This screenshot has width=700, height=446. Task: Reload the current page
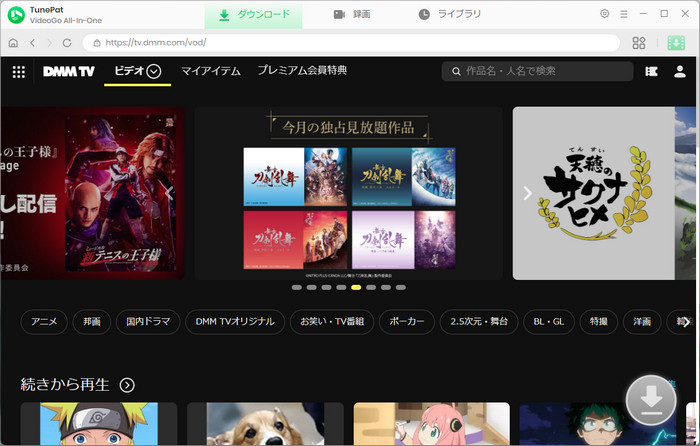pyautogui.click(x=67, y=43)
